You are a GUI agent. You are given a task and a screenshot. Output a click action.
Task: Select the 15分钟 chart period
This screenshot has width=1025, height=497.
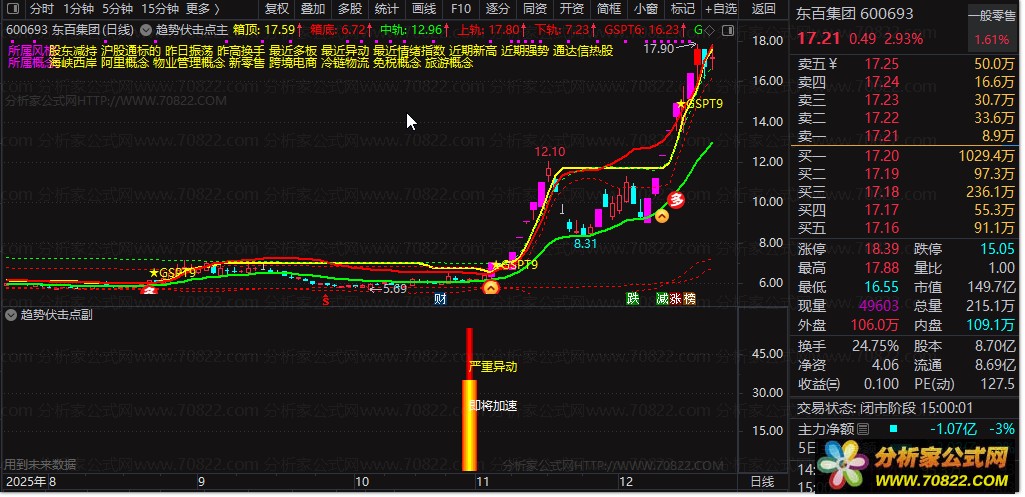point(160,9)
